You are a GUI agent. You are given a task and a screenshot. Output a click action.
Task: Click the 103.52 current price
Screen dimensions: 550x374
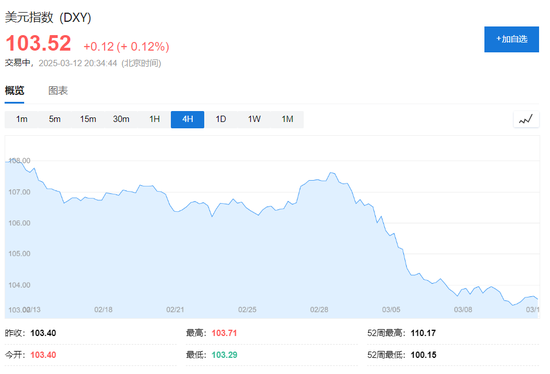38,44
